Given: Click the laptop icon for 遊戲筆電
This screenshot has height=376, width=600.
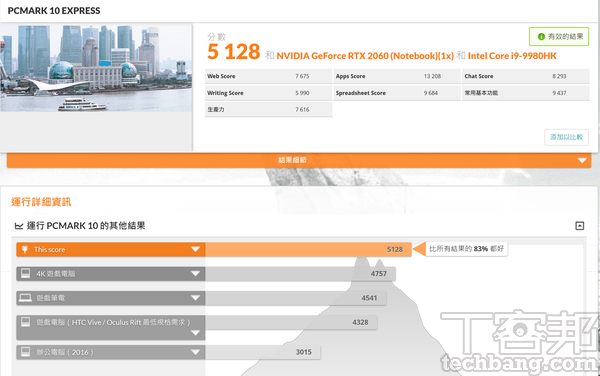Looking at the screenshot, I should (x=26, y=298).
